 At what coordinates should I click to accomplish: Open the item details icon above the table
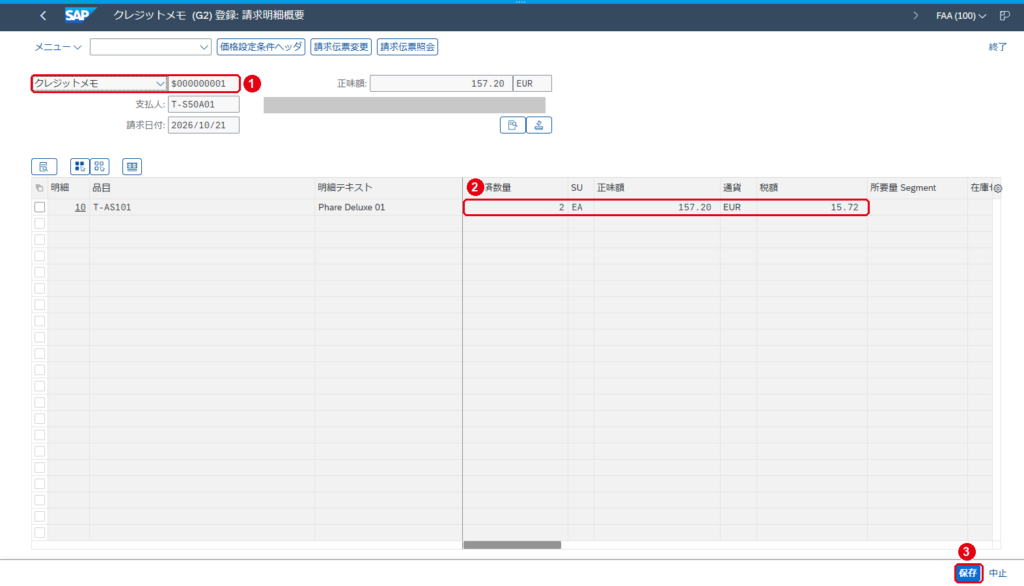(44, 167)
